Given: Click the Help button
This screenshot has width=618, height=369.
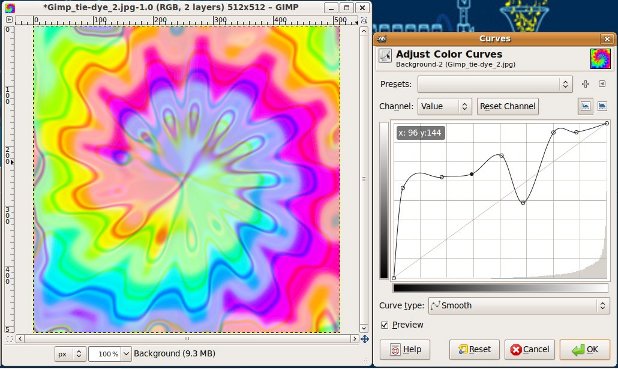Looking at the screenshot, I should (405, 349).
